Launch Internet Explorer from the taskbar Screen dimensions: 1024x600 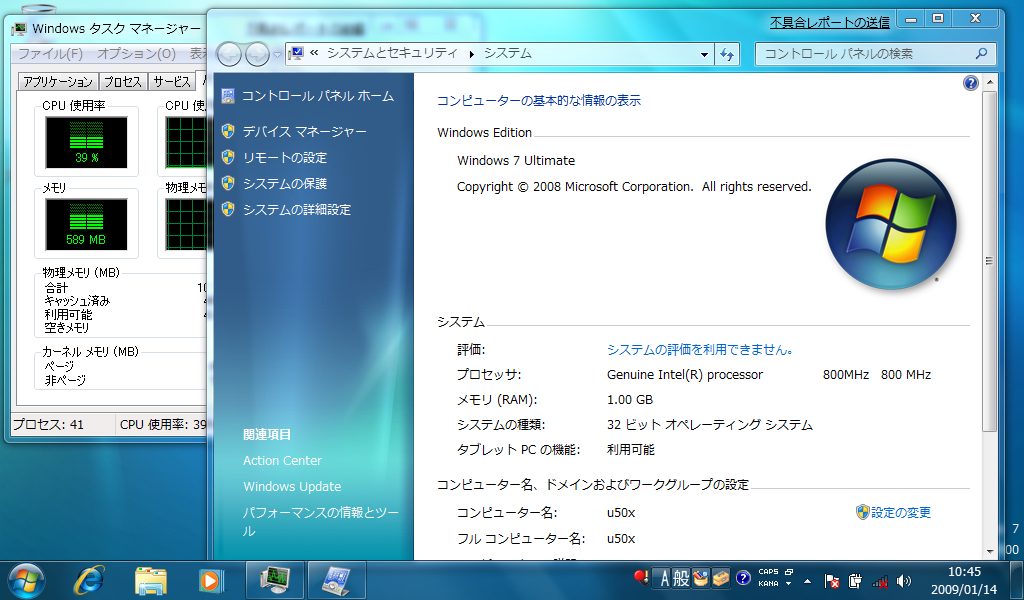point(89,580)
